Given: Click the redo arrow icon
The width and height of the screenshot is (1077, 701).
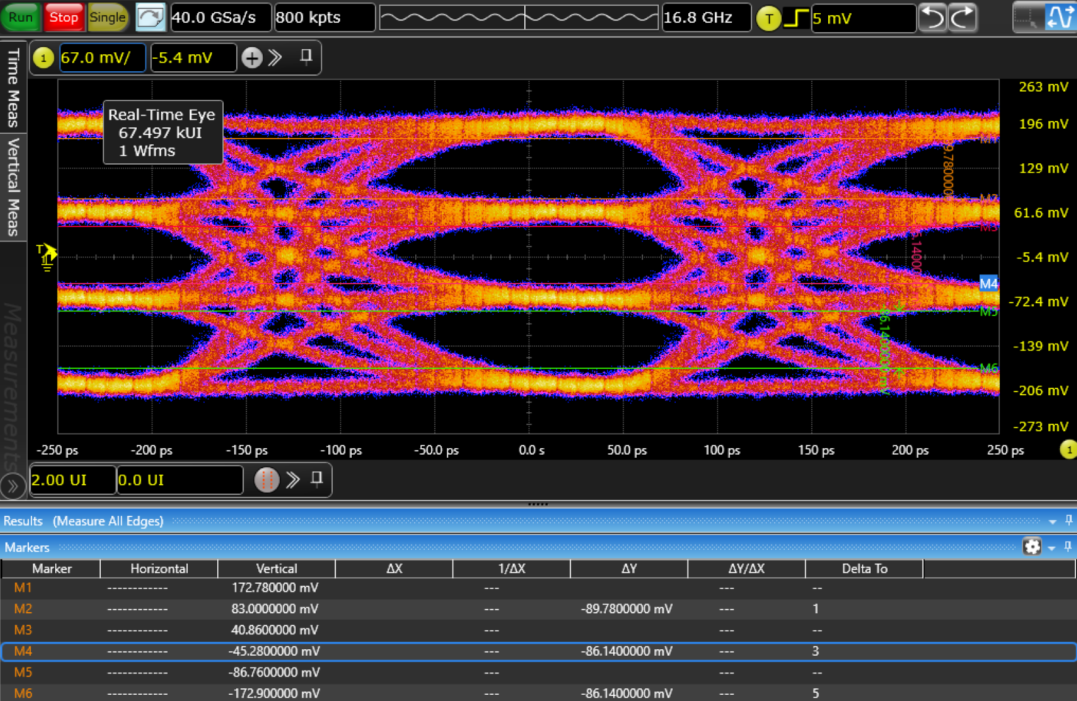Looking at the screenshot, I should click(x=962, y=17).
